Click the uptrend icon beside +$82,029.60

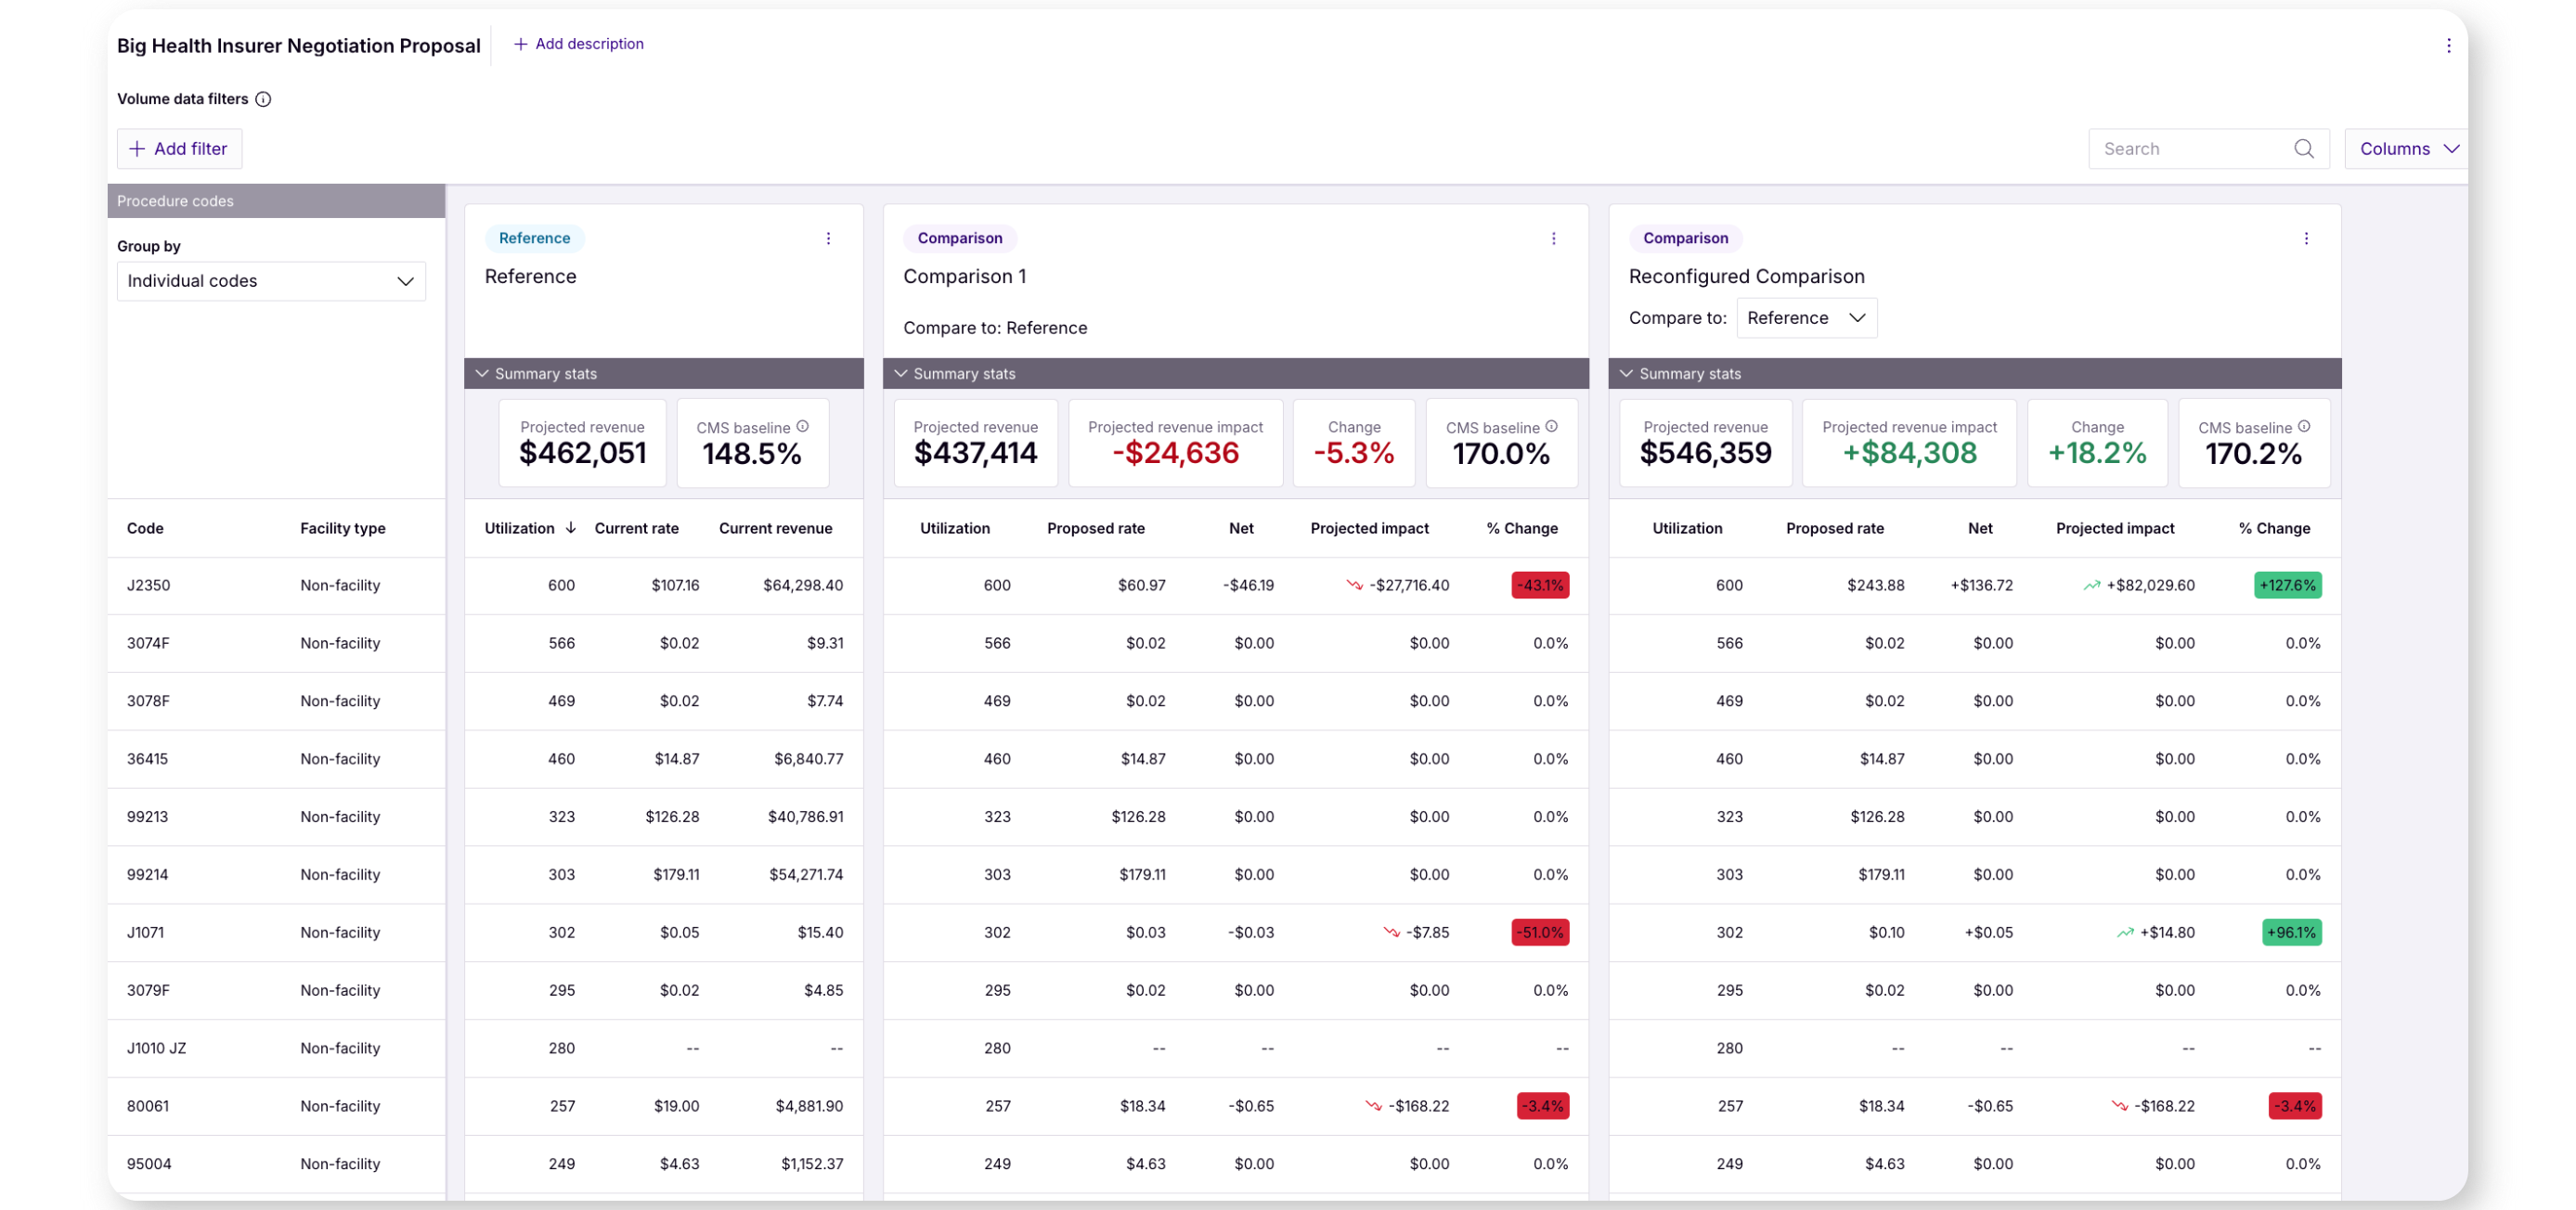click(2092, 585)
